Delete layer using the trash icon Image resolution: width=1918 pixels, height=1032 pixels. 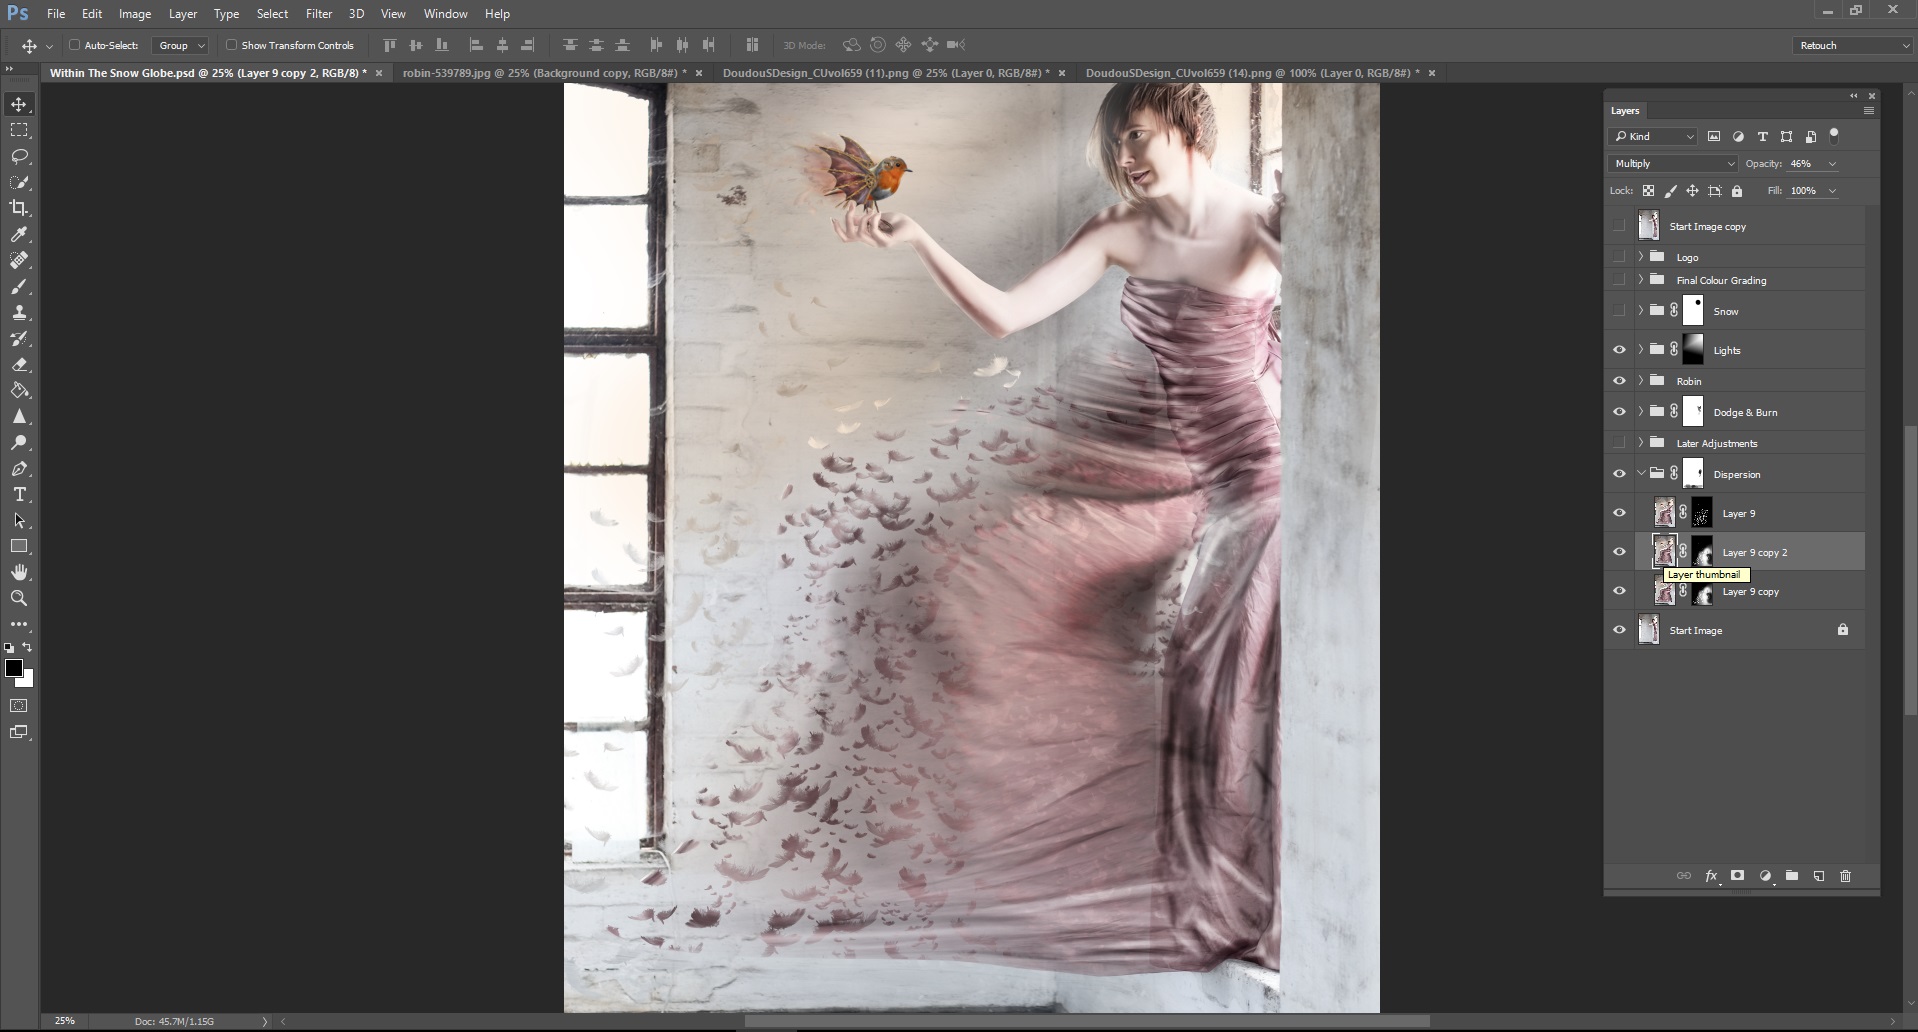[1845, 875]
